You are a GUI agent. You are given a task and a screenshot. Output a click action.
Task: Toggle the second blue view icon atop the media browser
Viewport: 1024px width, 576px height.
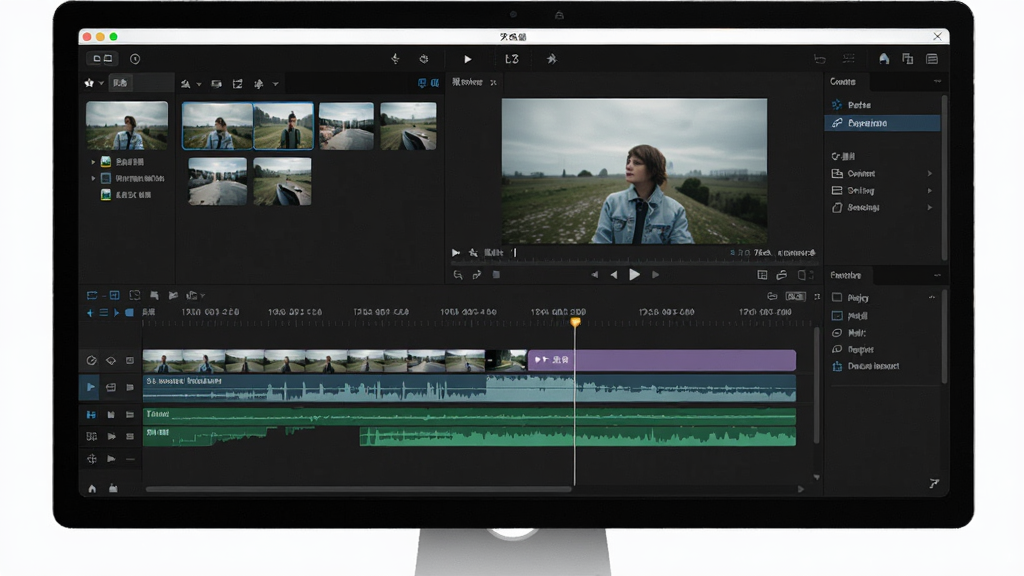point(434,83)
